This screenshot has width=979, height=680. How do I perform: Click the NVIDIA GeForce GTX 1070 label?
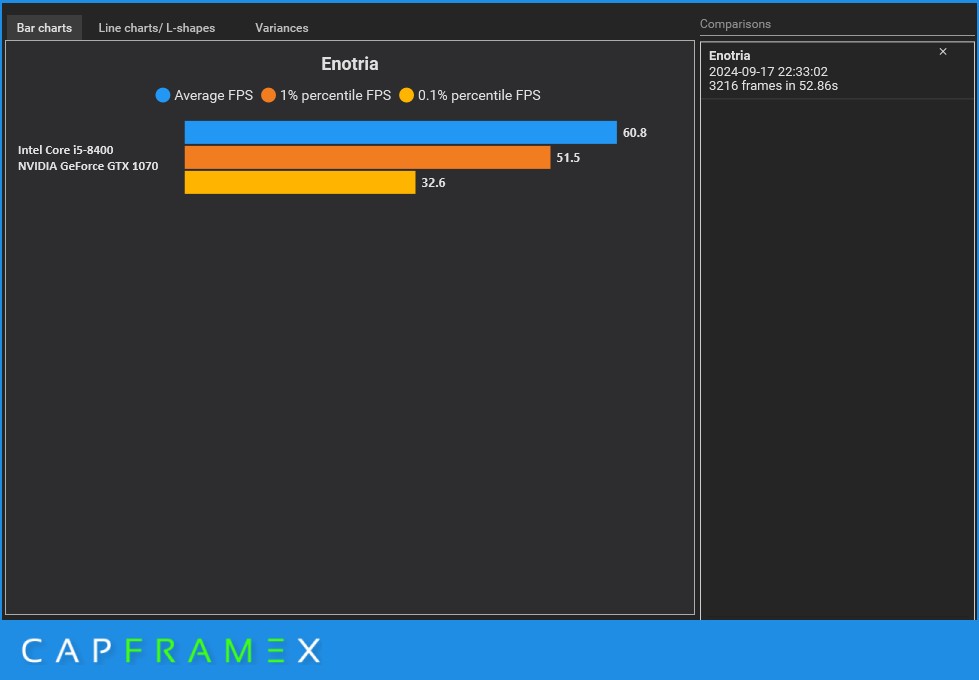(88, 166)
